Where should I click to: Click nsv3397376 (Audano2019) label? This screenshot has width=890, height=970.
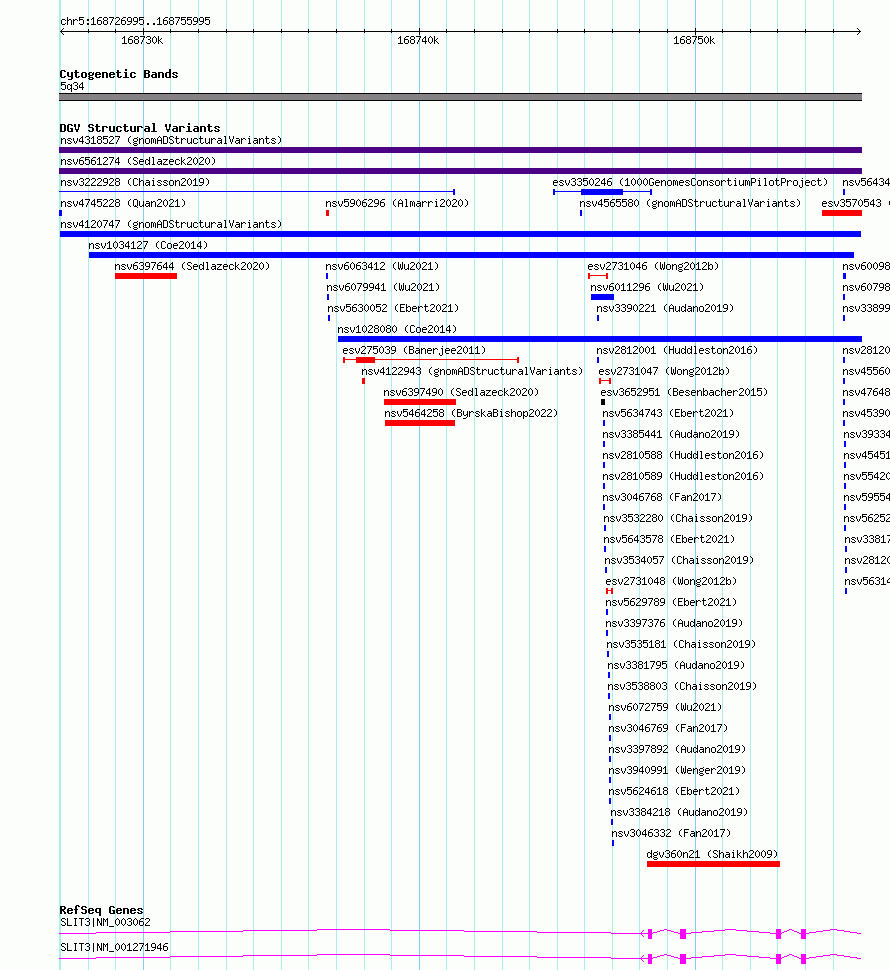[674, 624]
